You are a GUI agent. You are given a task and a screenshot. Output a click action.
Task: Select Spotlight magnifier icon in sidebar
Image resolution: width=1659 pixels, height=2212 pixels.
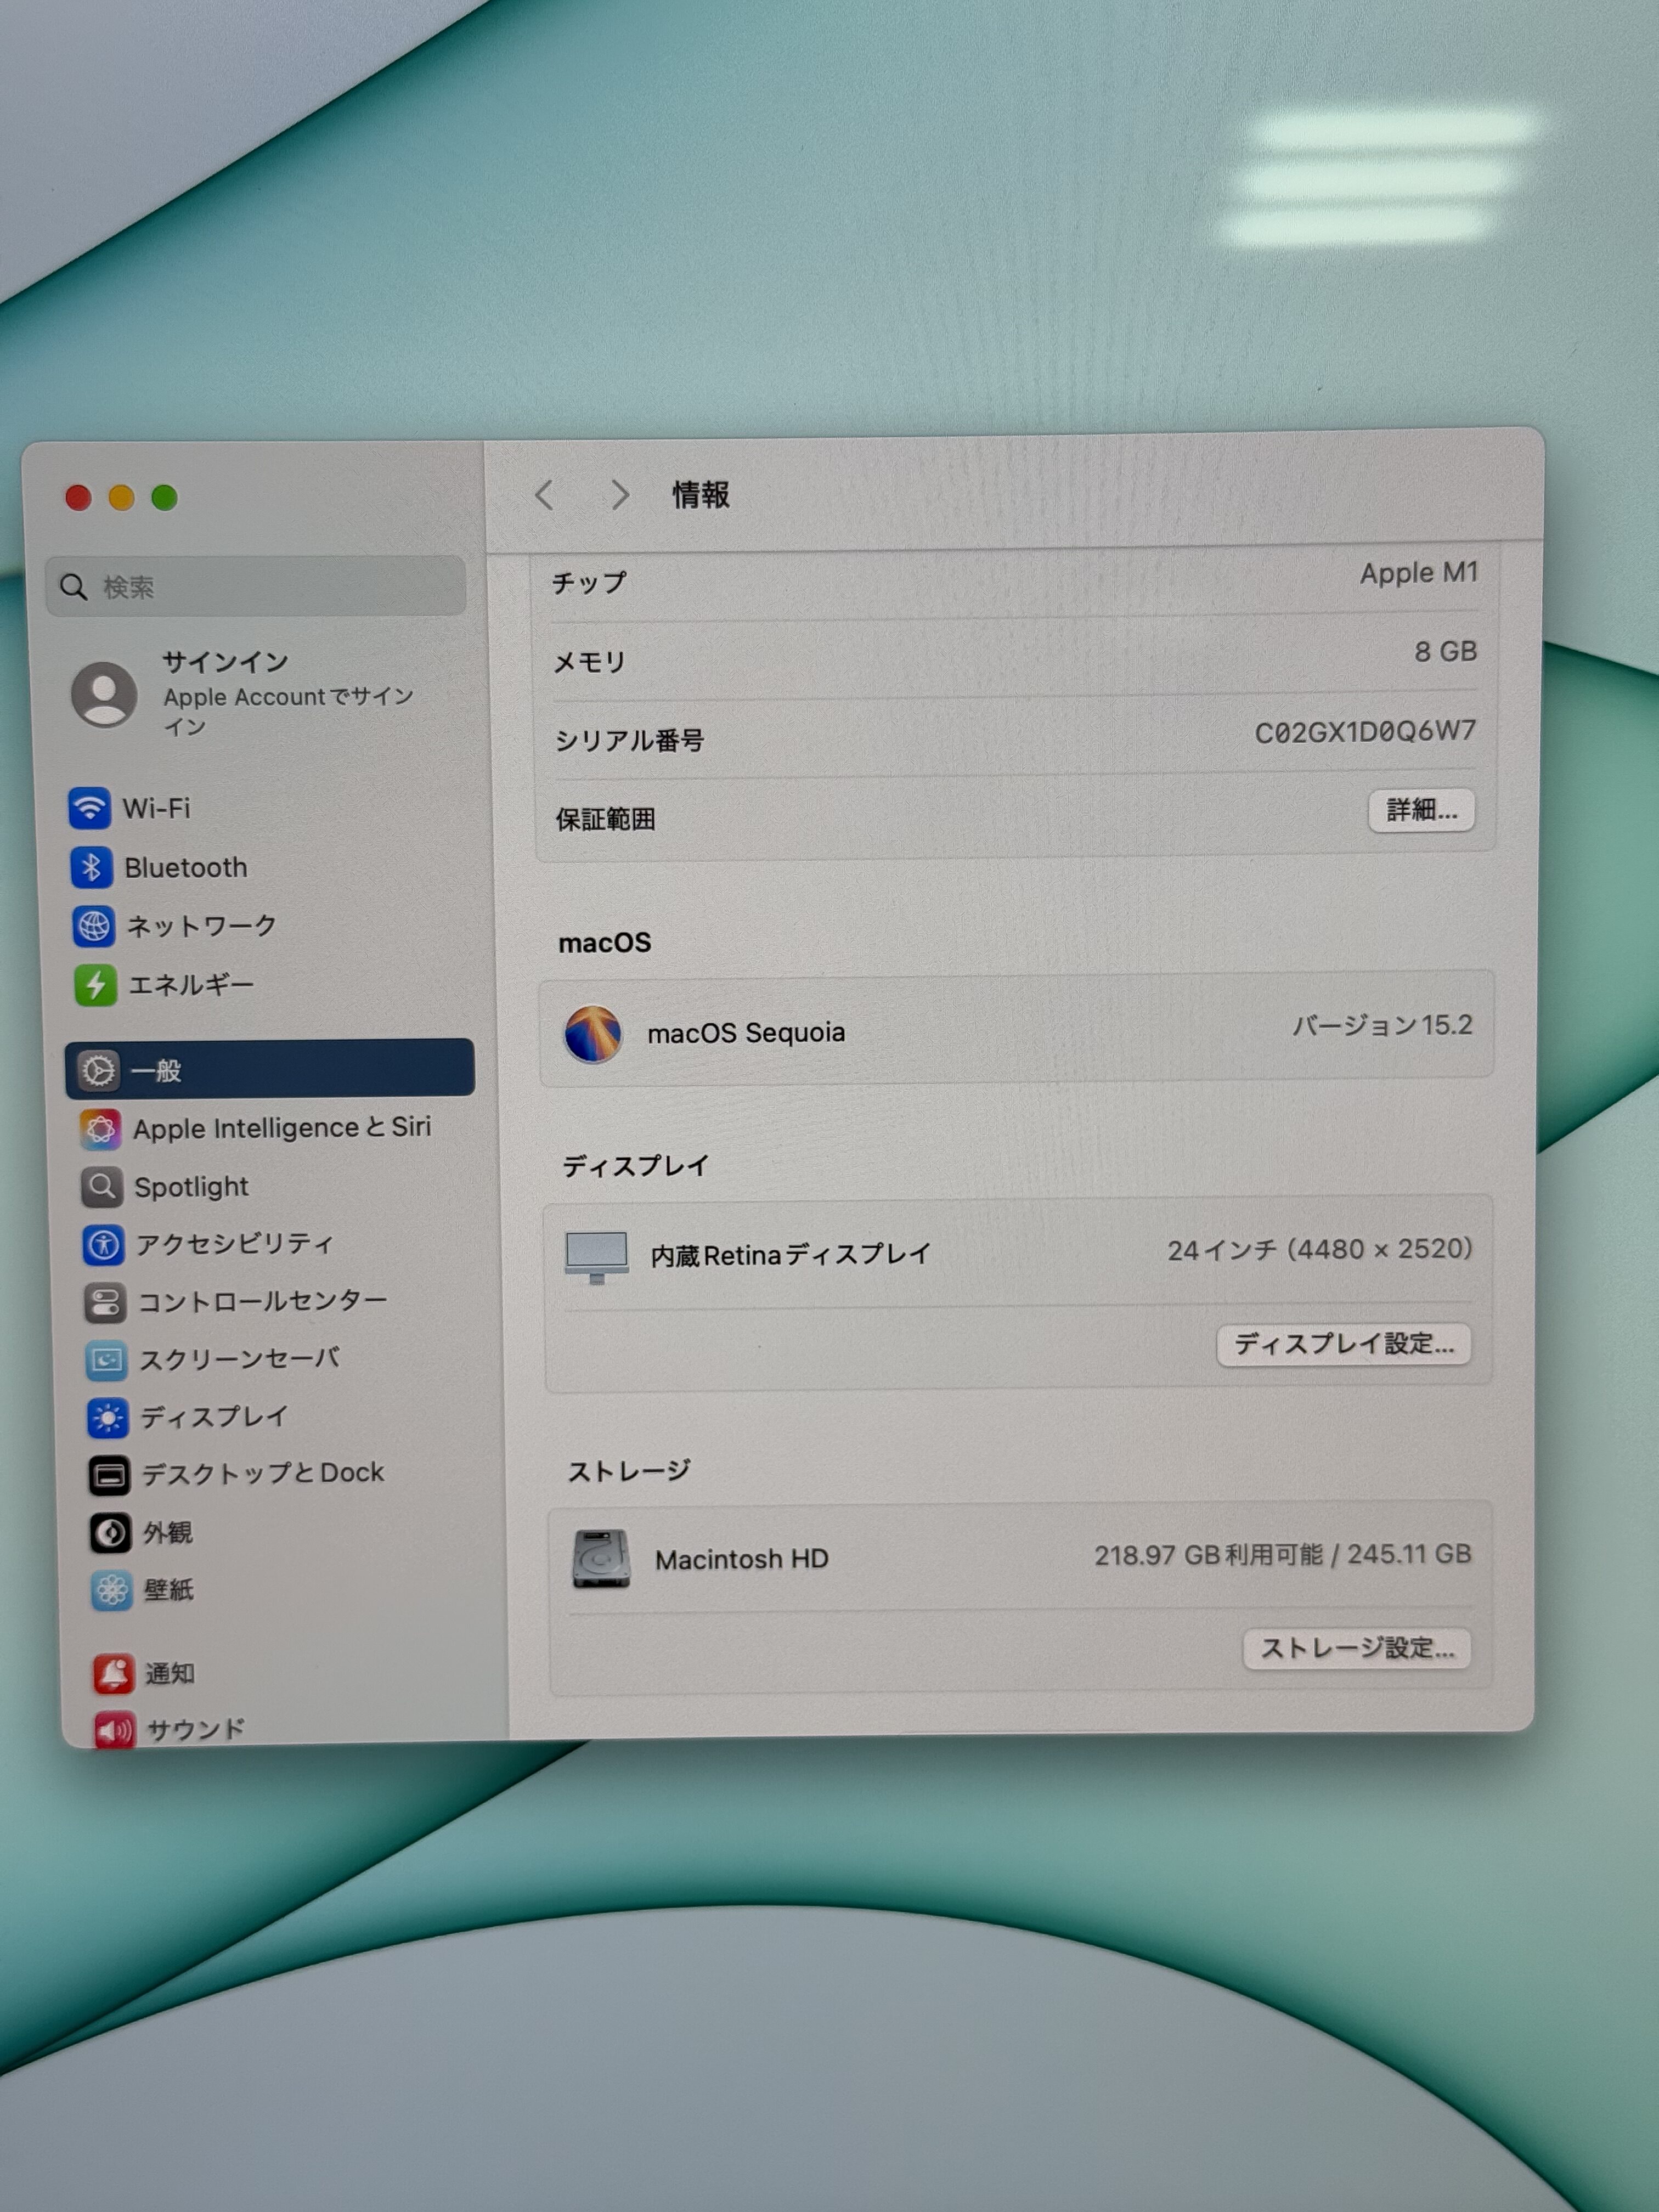point(102,1187)
